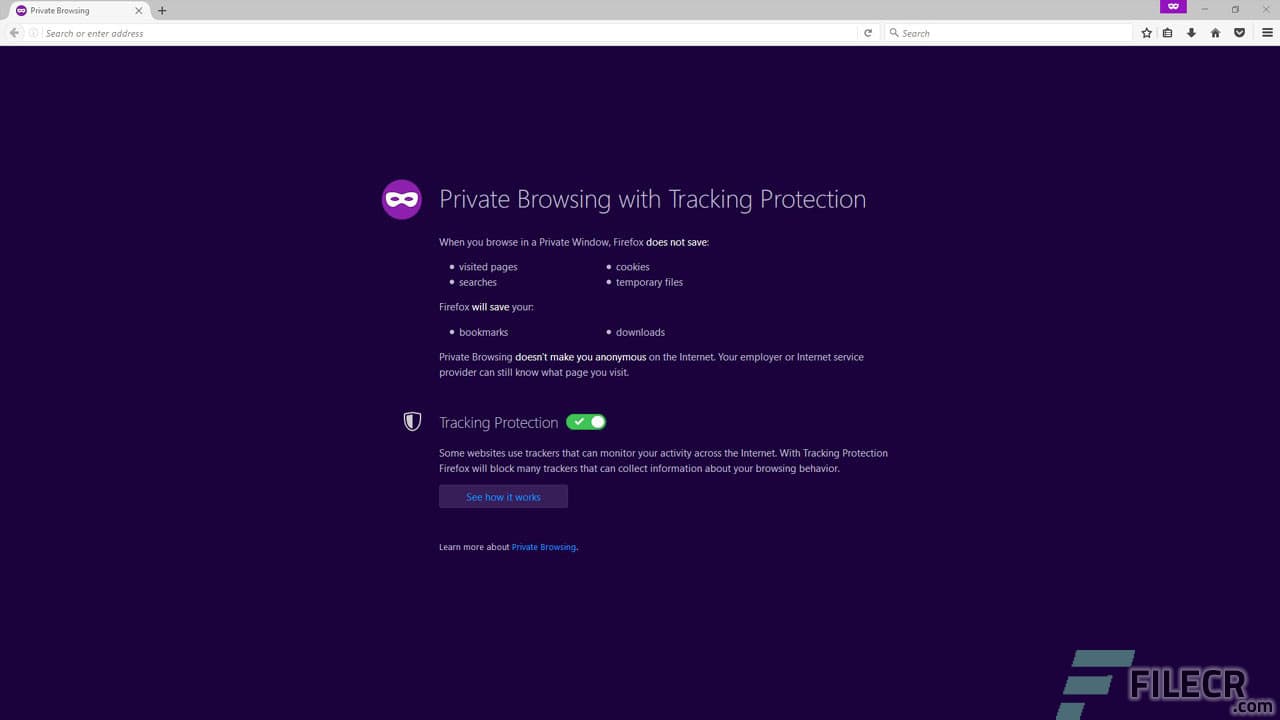The image size is (1280, 720).
Task: Go to the Home page
Action: 1214,32
